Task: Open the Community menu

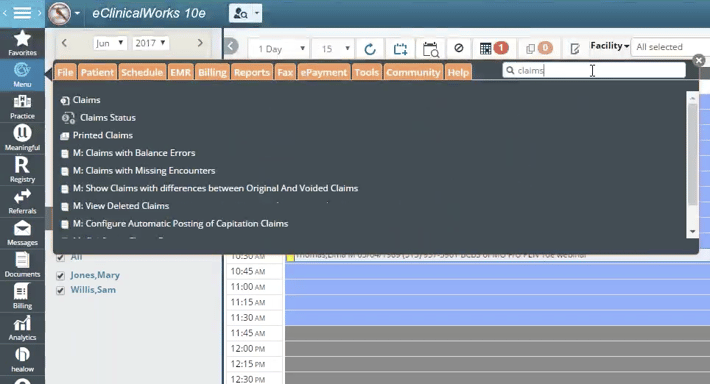Action: pyautogui.click(x=413, y=72)
